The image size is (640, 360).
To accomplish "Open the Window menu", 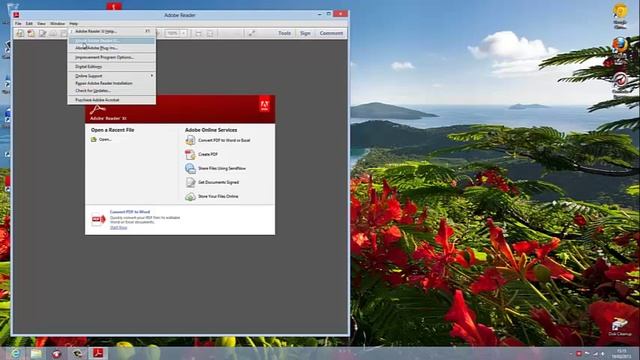I will pyautogui.click(x=58, y=24).
